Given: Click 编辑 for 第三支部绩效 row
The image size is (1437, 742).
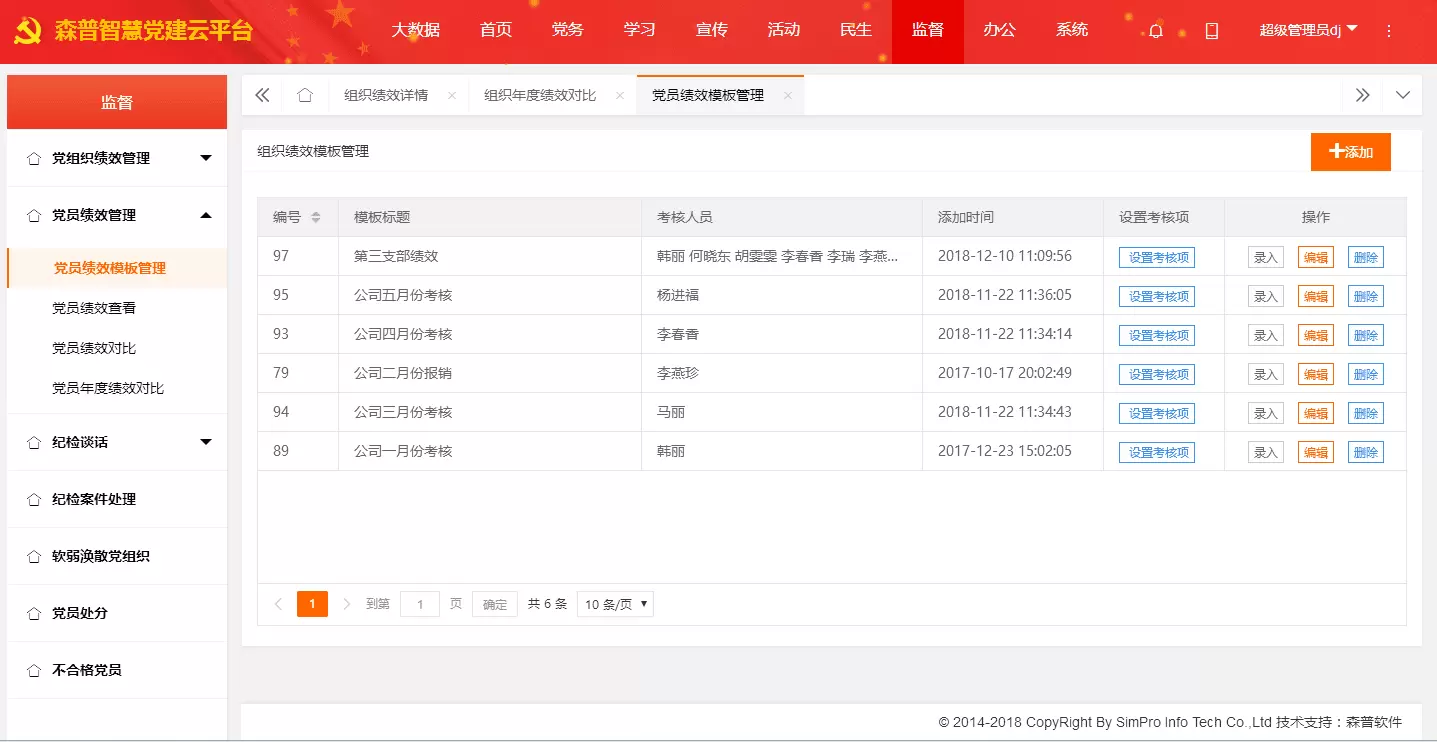Looking at the screenshot, I should (x=1316, y=257).
